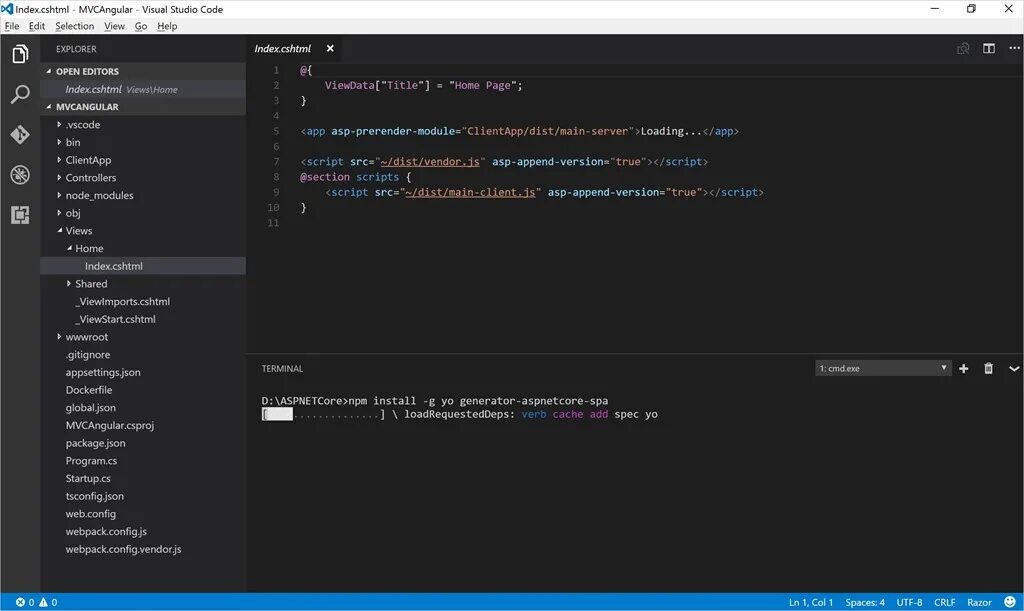Expand the Shared folder
1024x611 pixels.
pyautogui.click(x=69, y=283)
